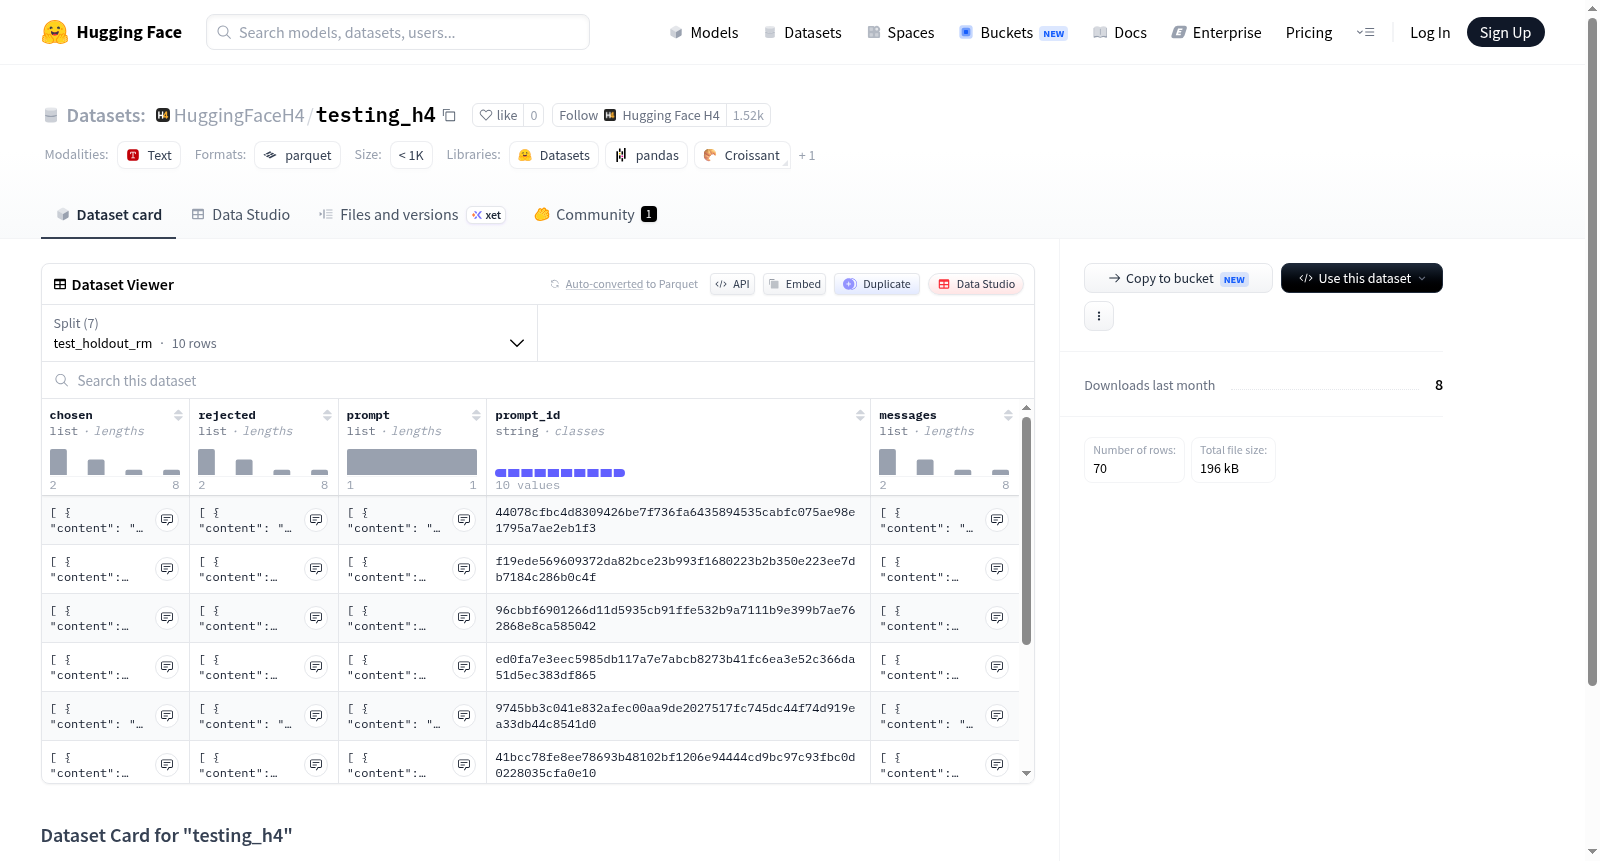1600x861 pixels.
Task: Open Dataset card tab
Action: [108, 215]
